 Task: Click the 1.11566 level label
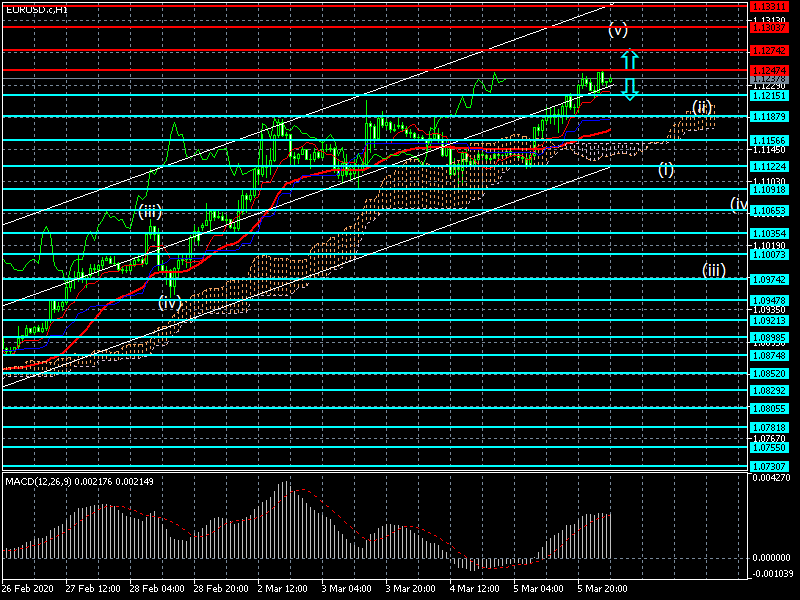[768, 140]
